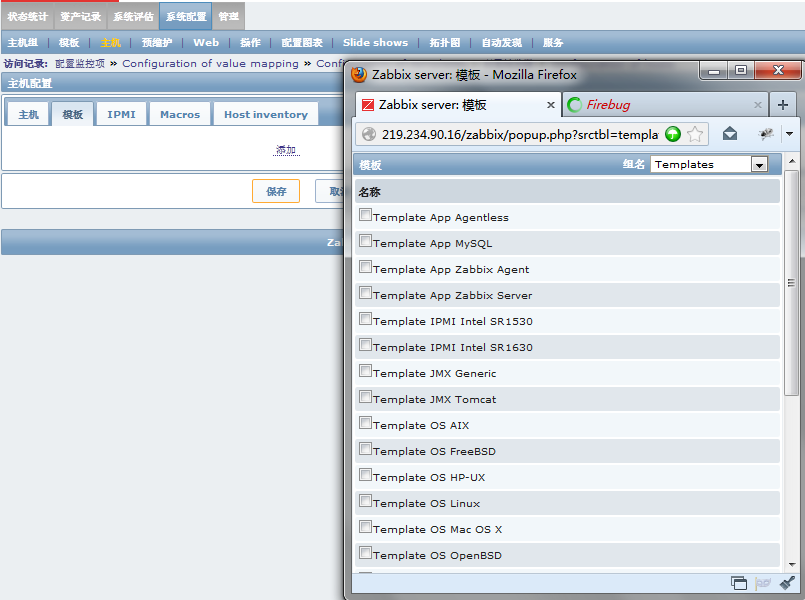This screenshot has height=600, width=805.
Task: Select Template OS Mac OS X checkbox
Action: [x=365, y=527]
